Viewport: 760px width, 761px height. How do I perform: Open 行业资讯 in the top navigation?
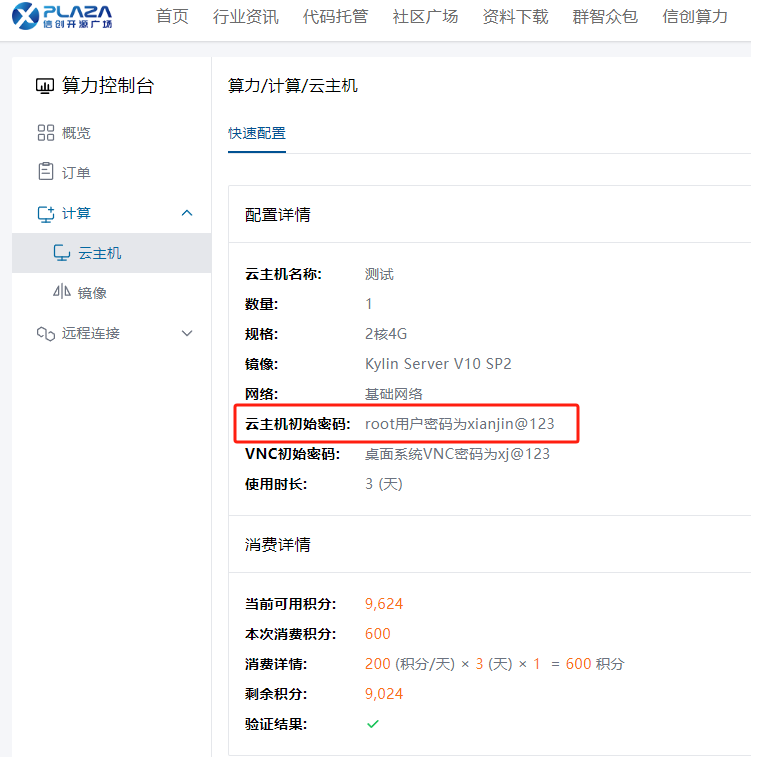pyautogui.click(x=246, y=17)
